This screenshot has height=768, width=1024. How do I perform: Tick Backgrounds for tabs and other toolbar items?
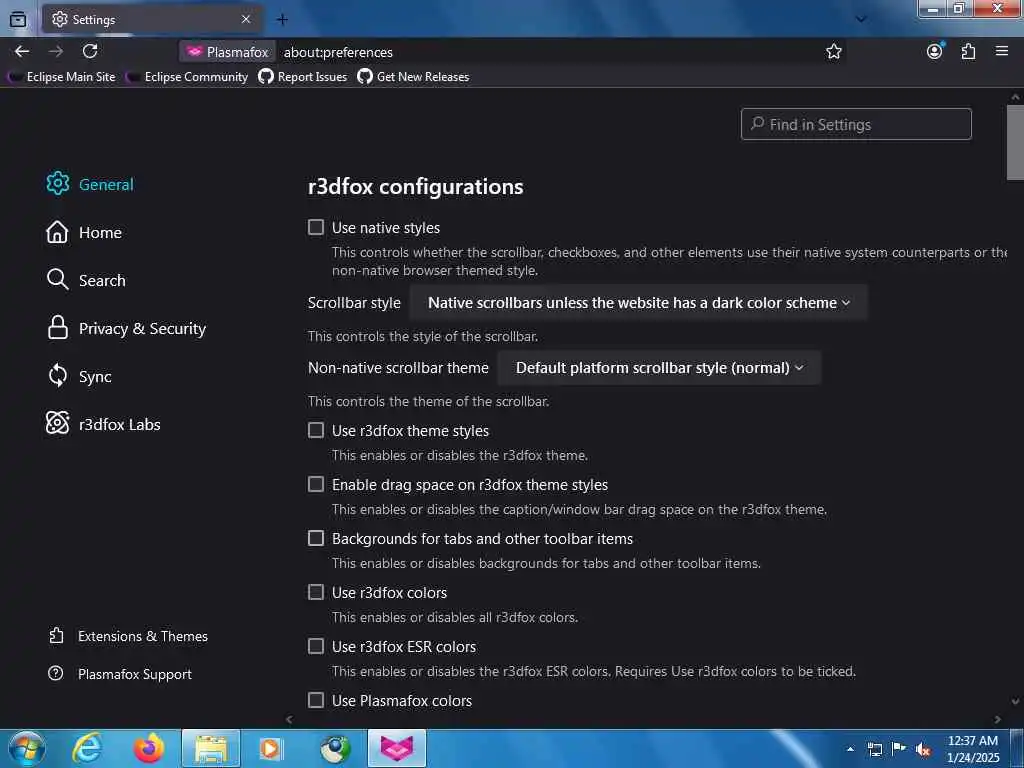click(316, 538)
